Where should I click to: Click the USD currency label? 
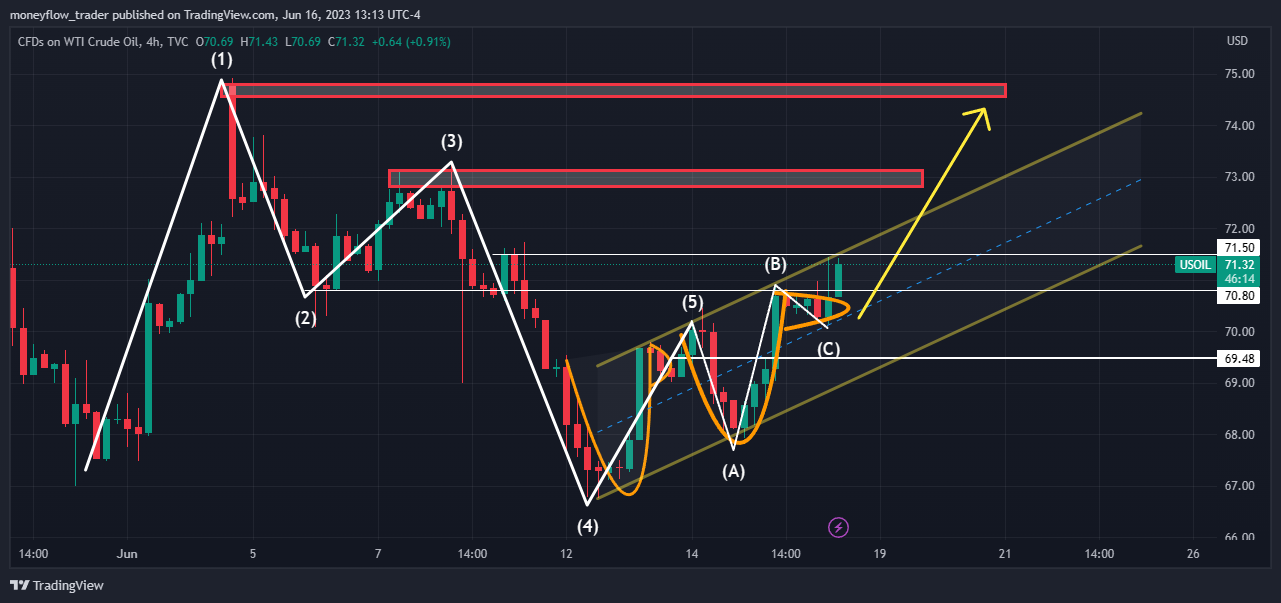(x=1237, y=41)
